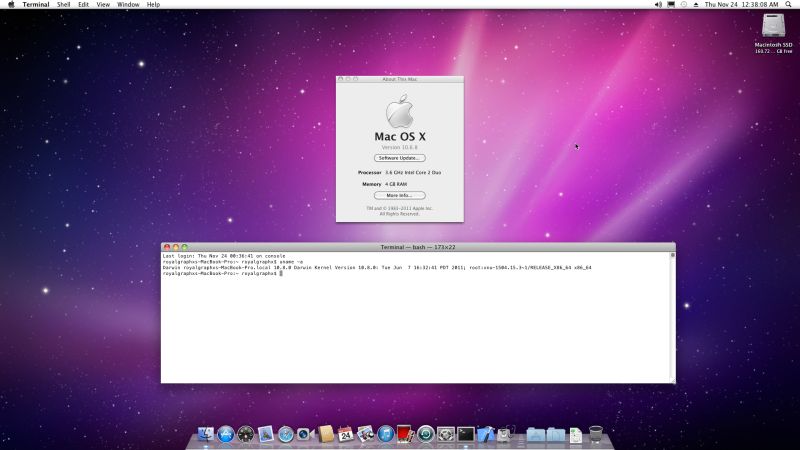
Task: Launch iPhoto from the dock
Action: (365, 434)
